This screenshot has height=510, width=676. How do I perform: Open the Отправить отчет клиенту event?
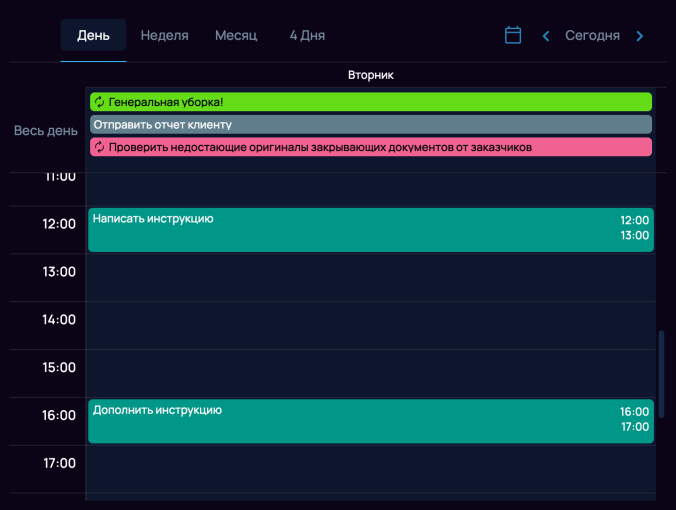coord(370,124)
